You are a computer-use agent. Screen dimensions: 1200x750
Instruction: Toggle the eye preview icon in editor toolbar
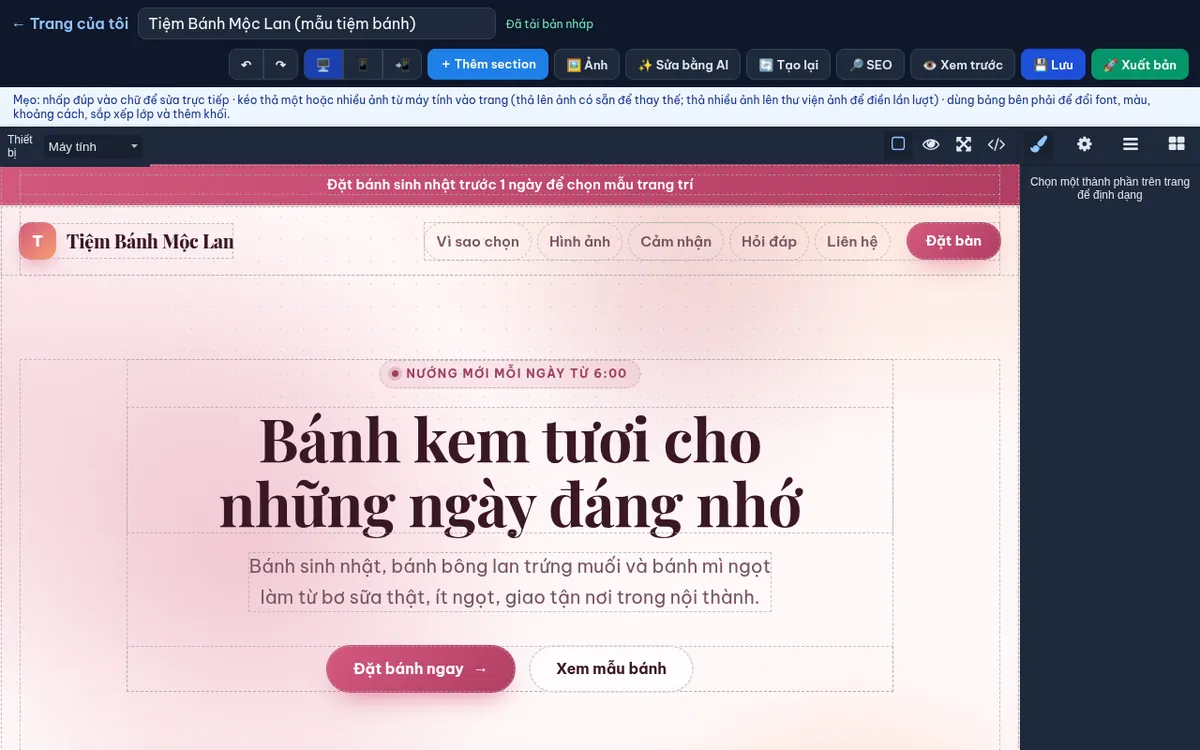931,144
